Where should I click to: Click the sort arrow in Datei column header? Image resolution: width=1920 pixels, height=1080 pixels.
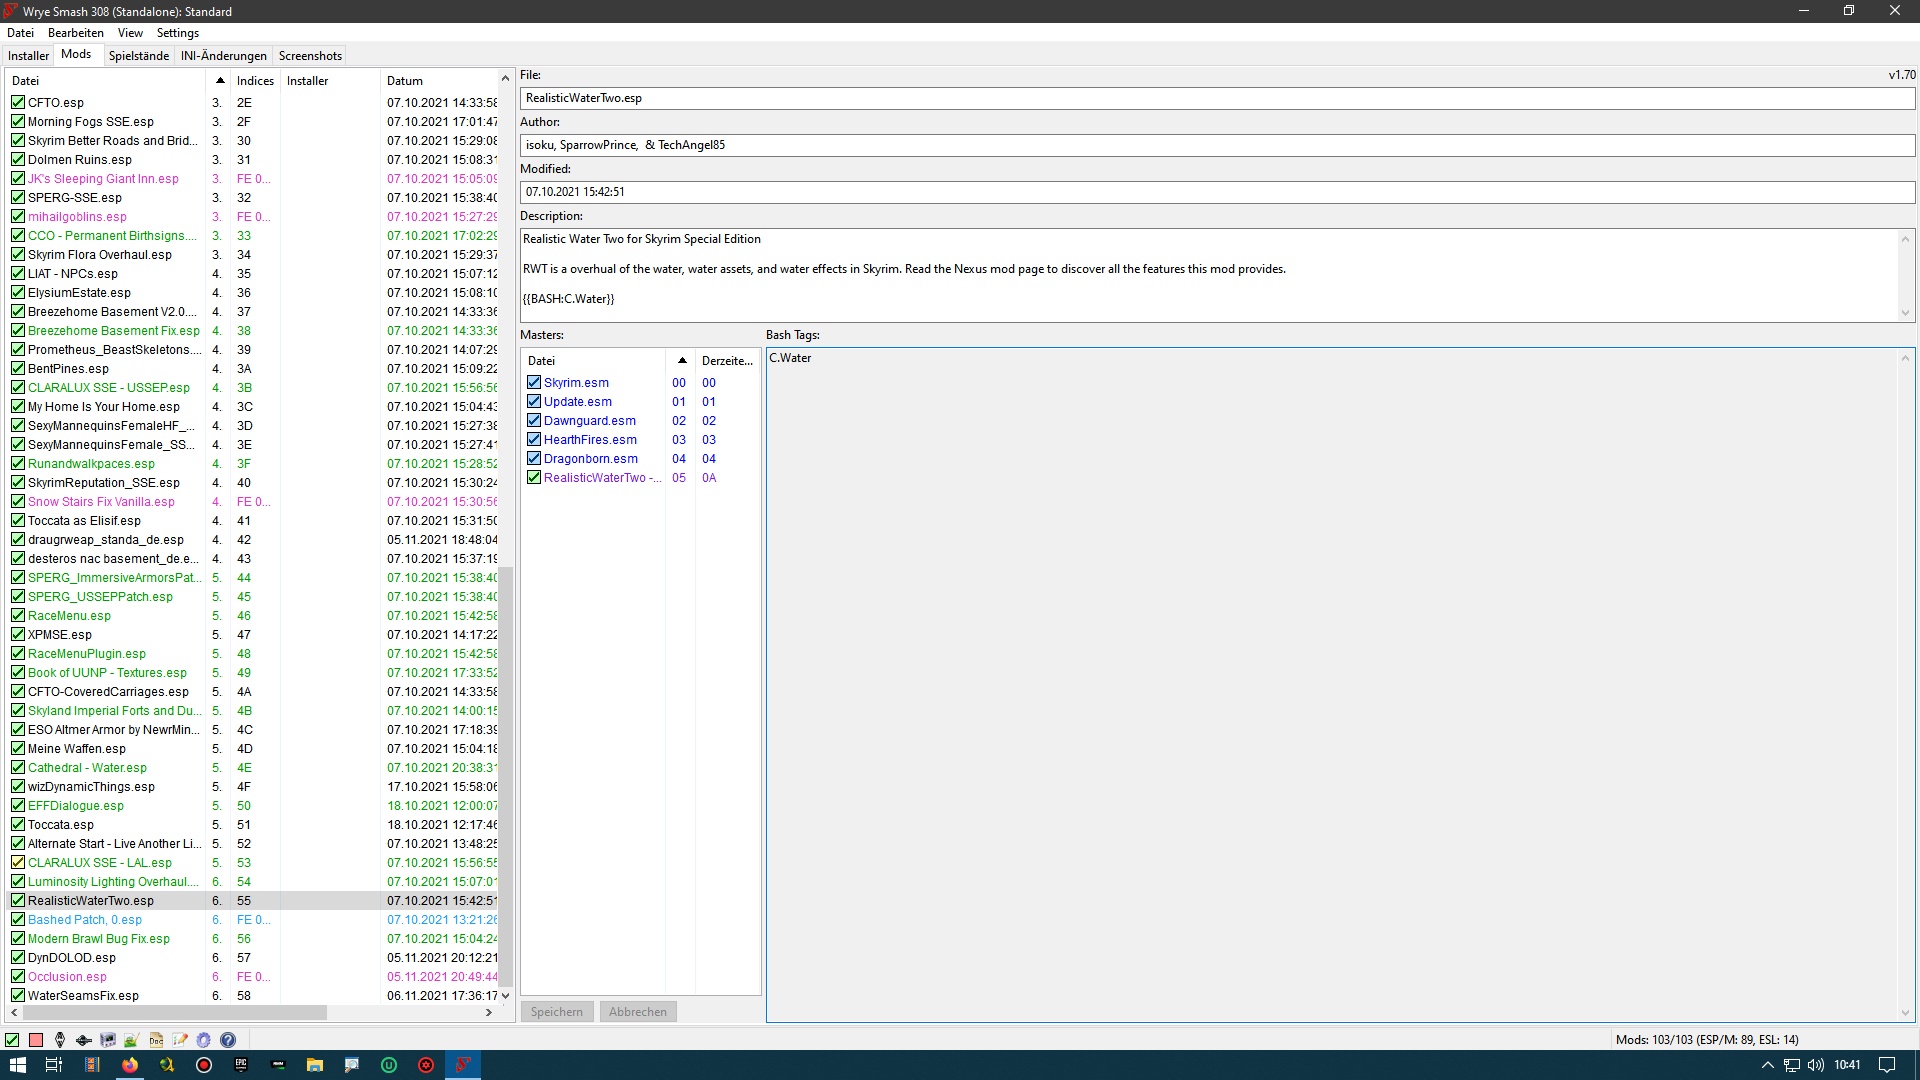pyautogui.click(x=220, y=80)
